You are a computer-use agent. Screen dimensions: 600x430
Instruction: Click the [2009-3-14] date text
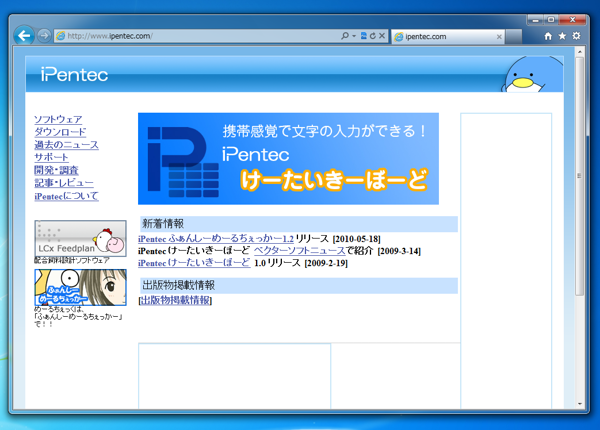(399, 251)
